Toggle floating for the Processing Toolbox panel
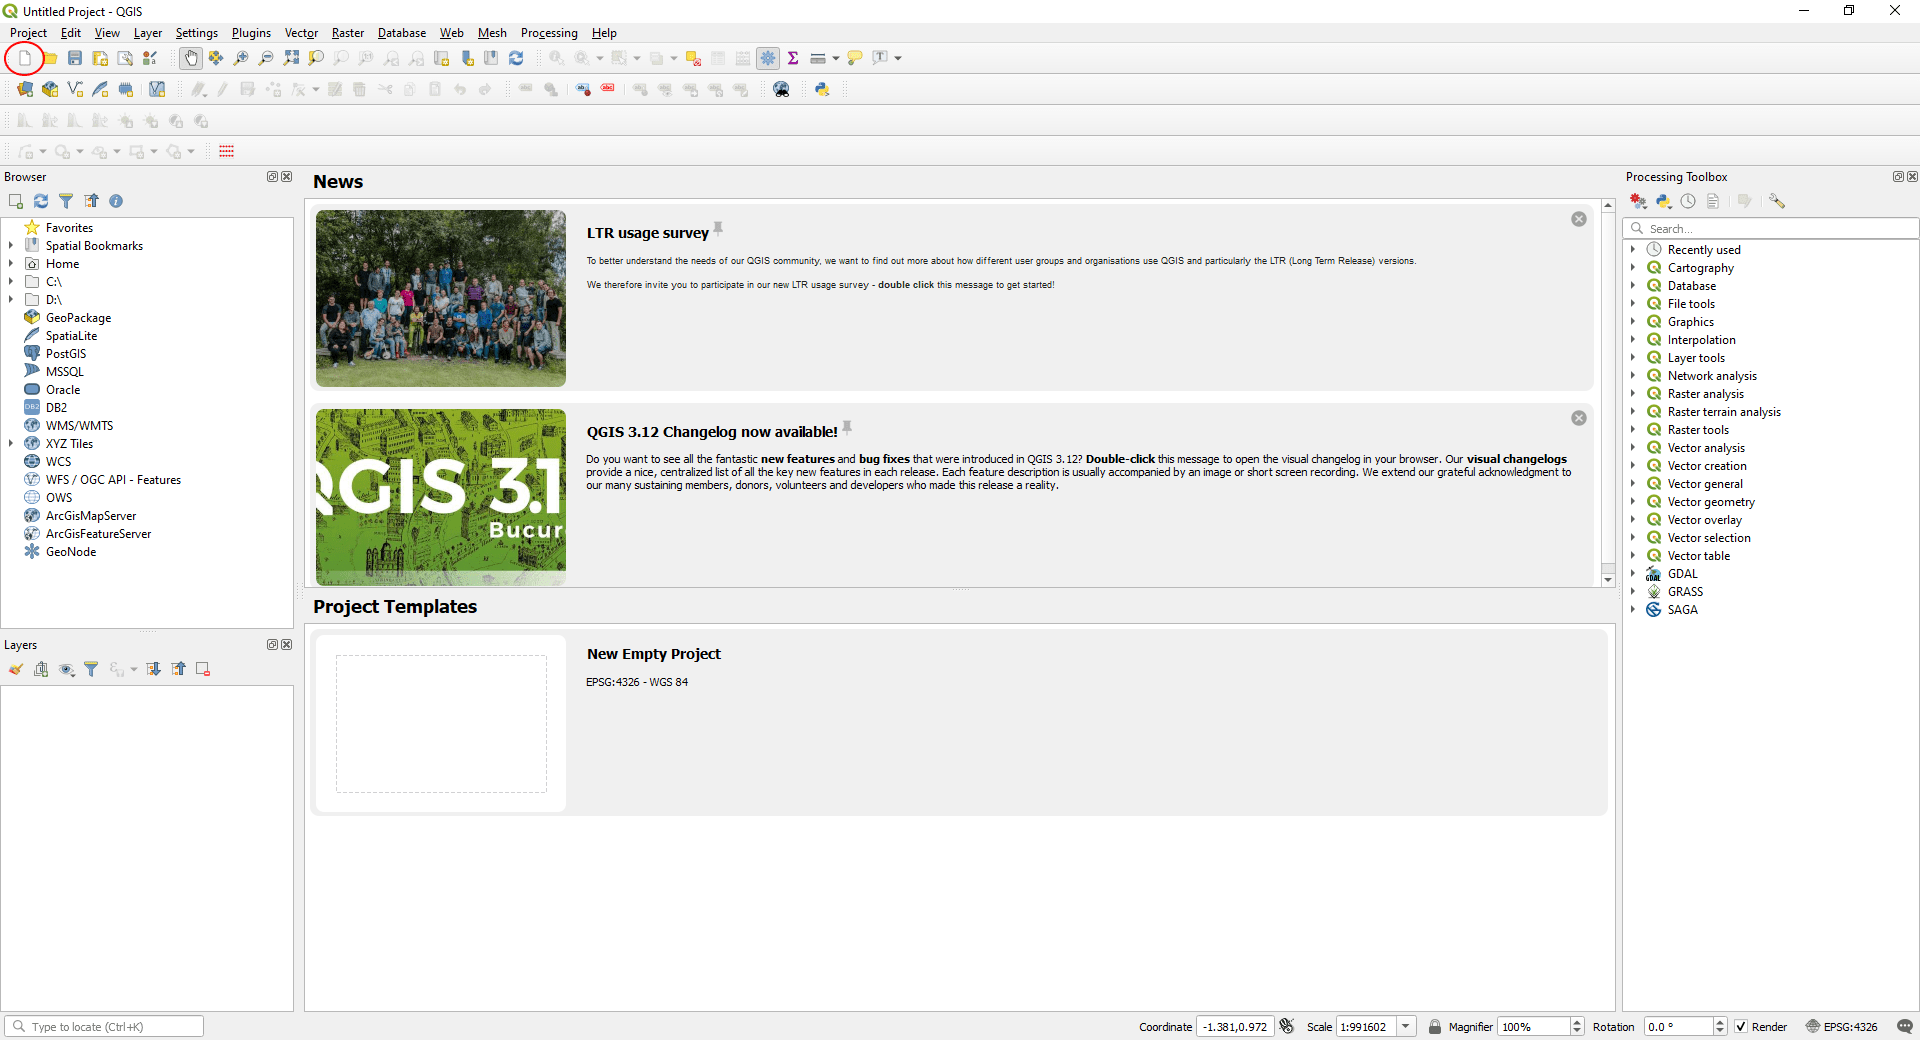The image size is (1920, 1040). point(1898,177)
